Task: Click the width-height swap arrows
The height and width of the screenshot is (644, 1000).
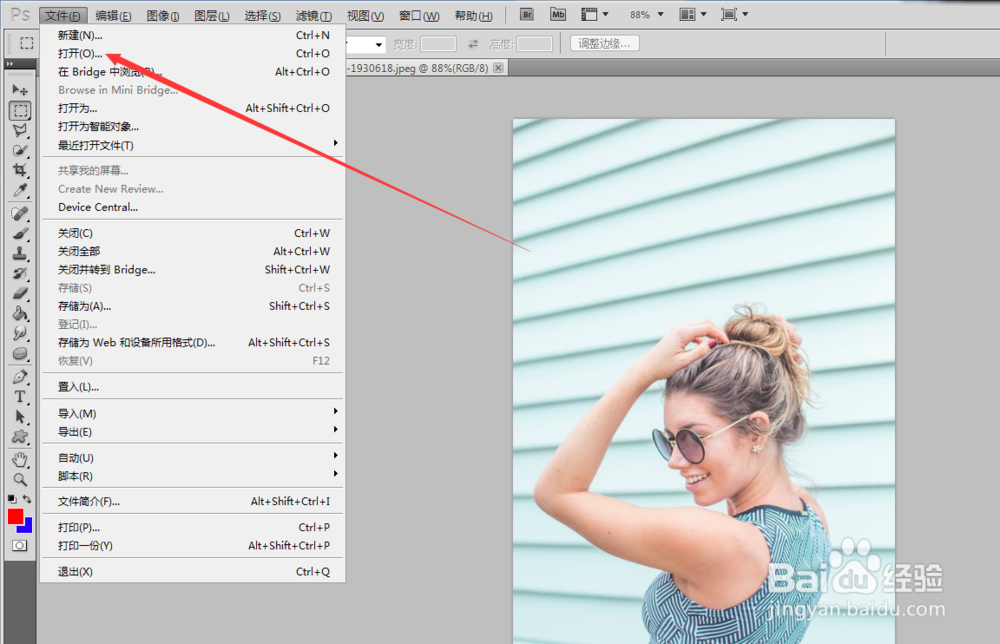Action: click(473, 44)
